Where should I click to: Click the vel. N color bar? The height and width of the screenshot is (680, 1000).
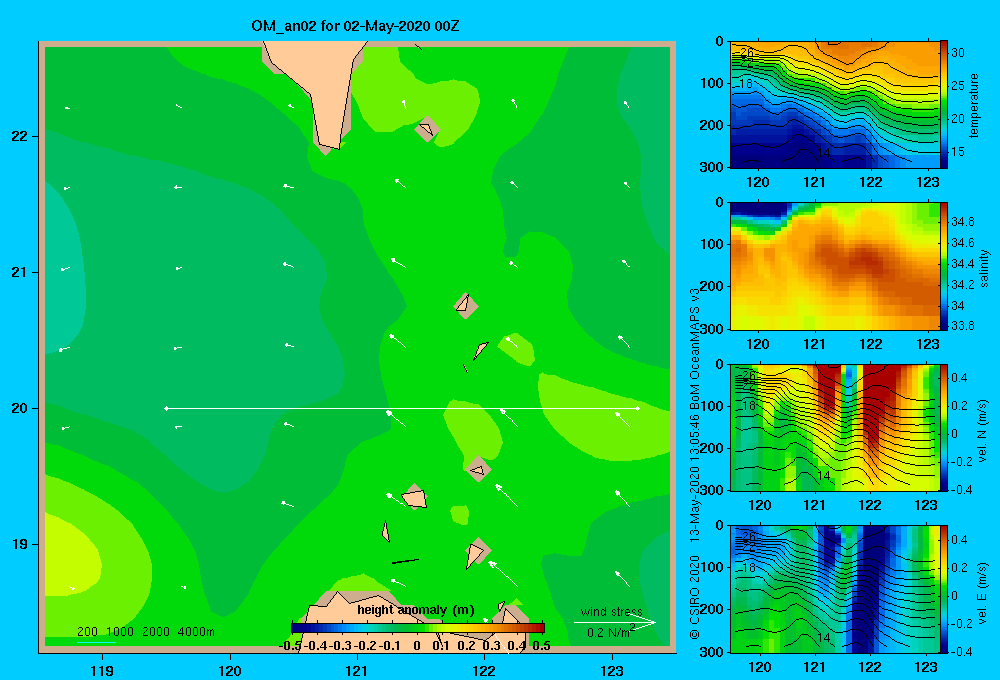click(944, 427)
